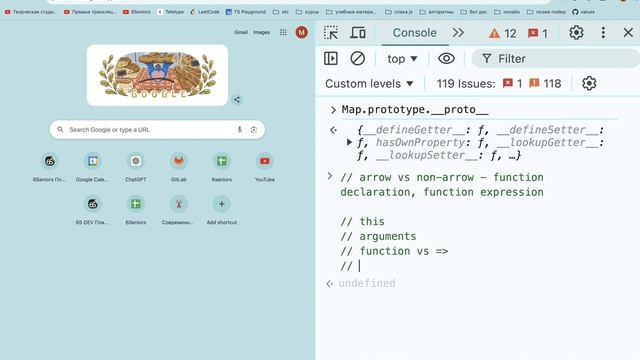Open the 6Seniors YouTube bookmark

pyautogui.click(x=137, y=12)
